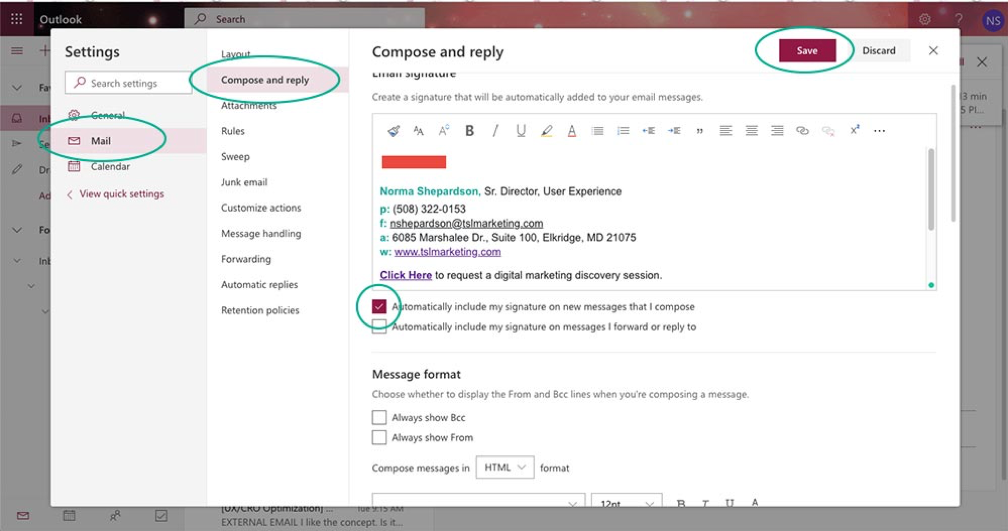Open Customize actions settings

(x=261, y=208)
